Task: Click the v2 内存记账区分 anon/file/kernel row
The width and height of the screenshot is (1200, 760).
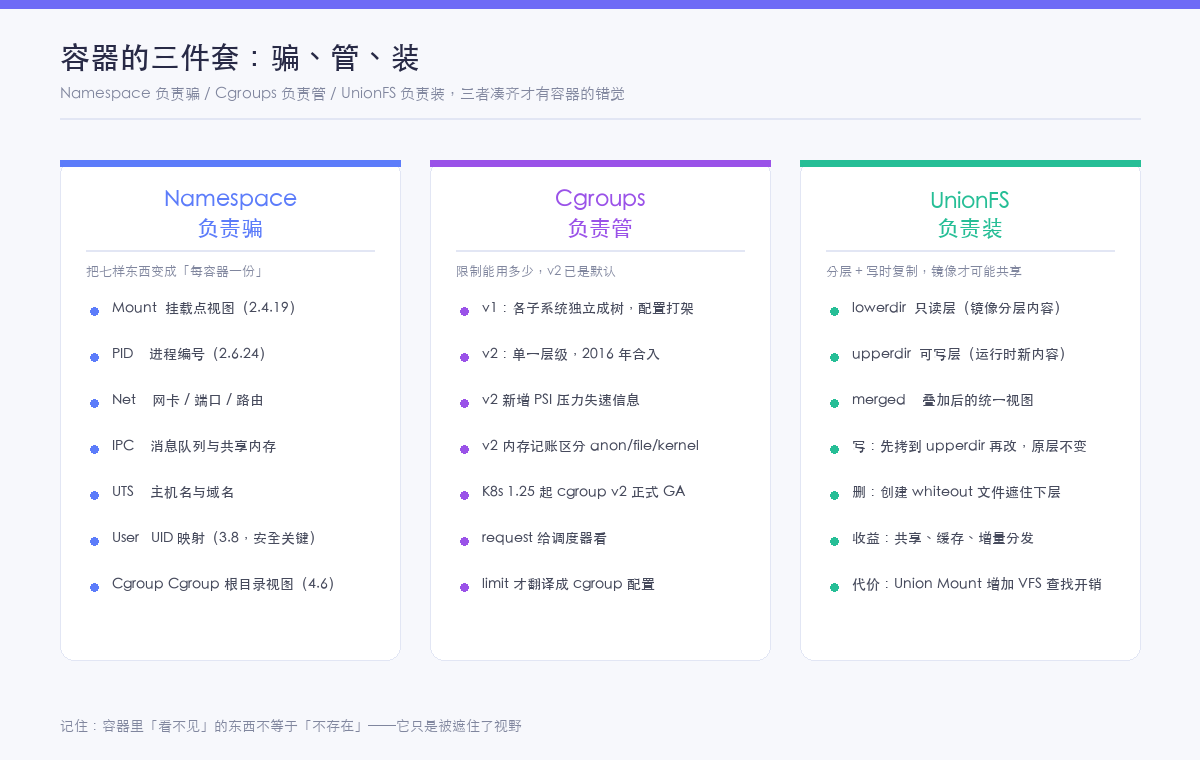Action: click(579, 446)
